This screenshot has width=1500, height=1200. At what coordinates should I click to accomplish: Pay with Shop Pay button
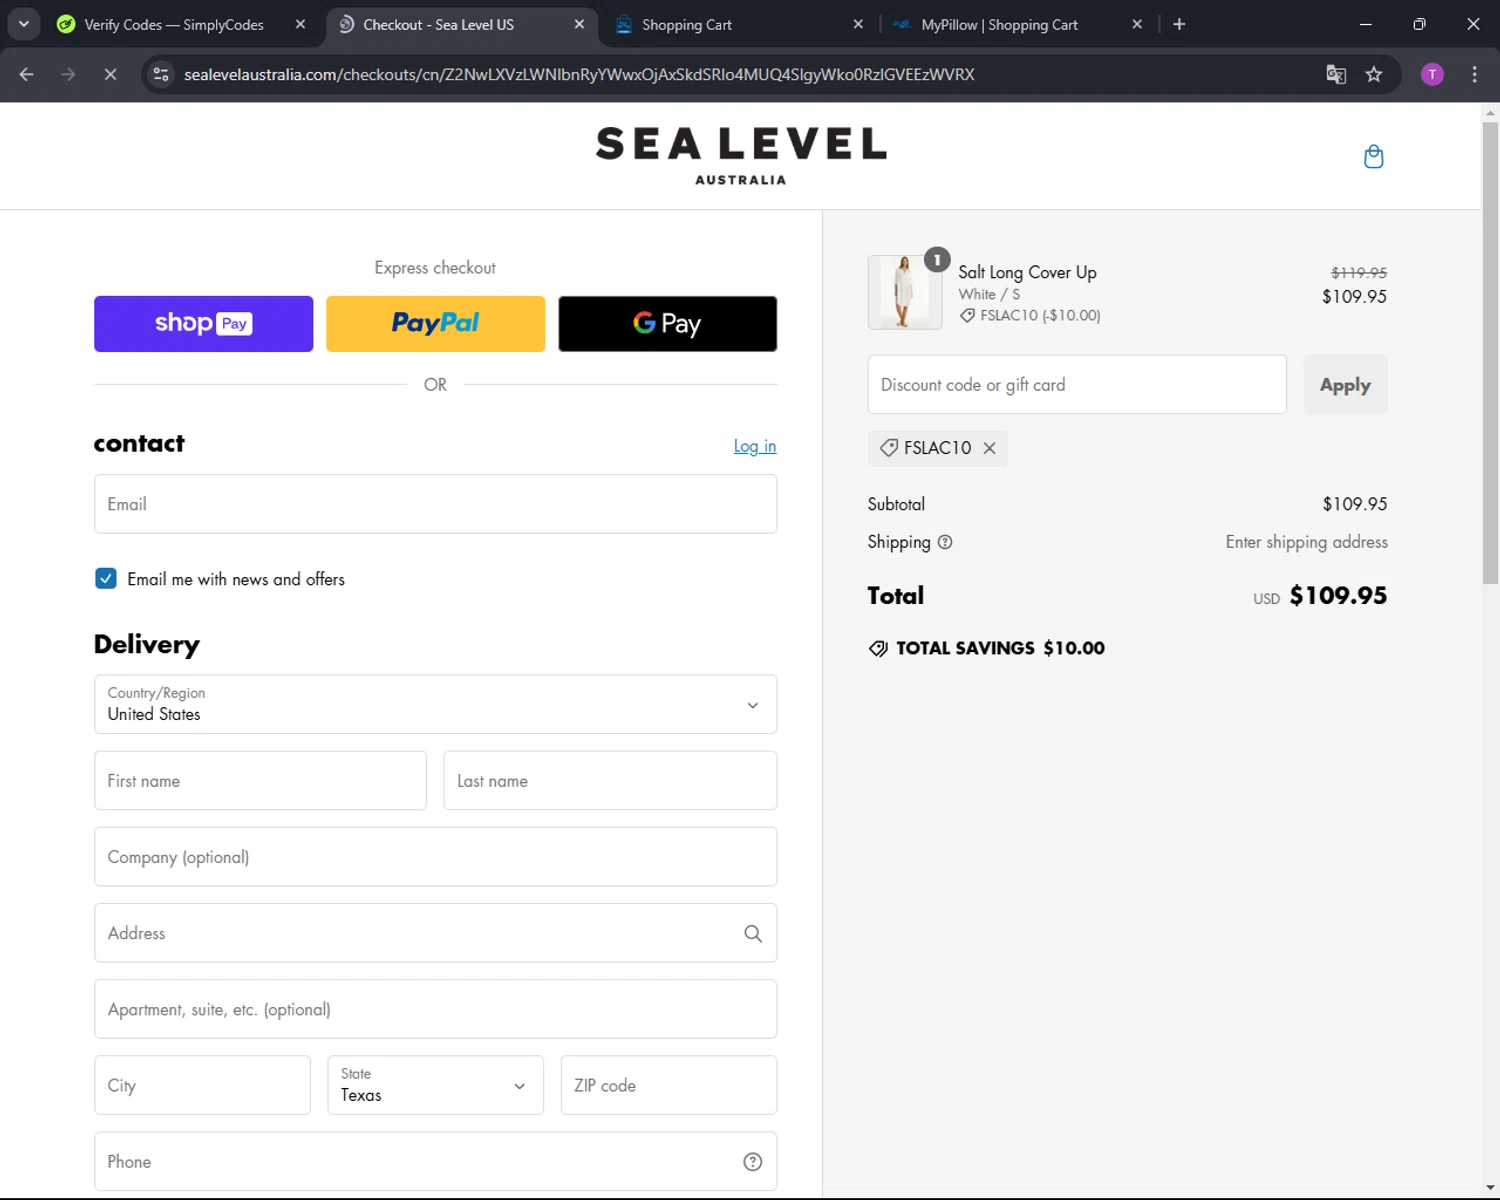tap(203, 323)
